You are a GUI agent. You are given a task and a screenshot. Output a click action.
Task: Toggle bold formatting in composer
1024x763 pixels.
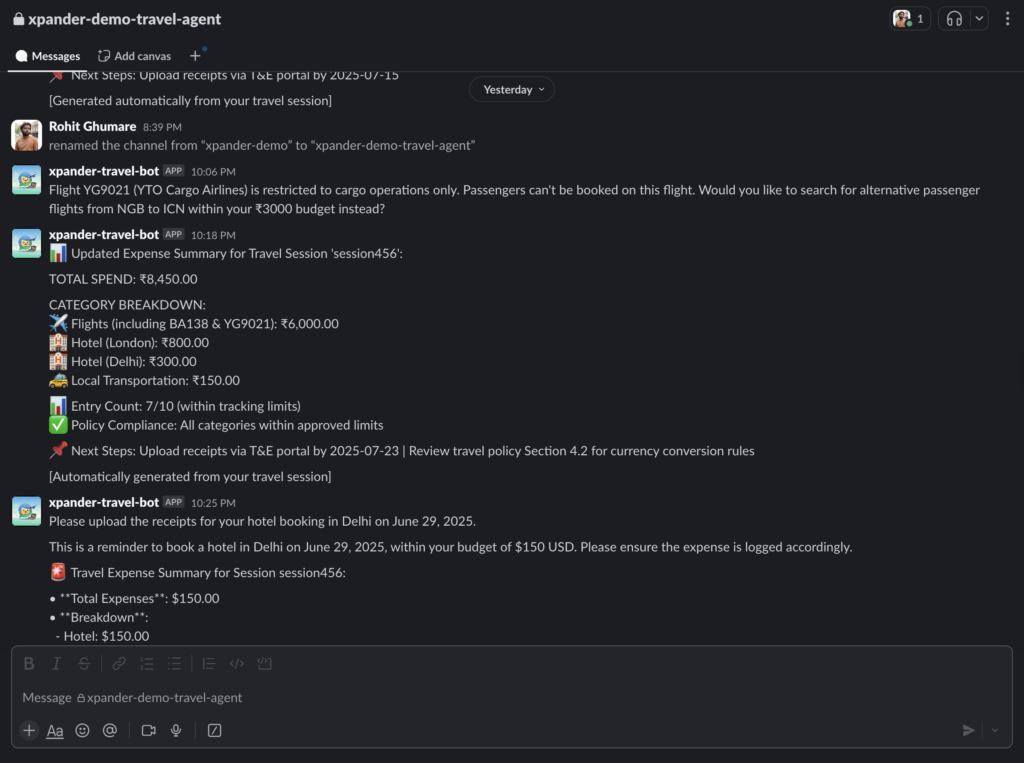tap(29, 664)
